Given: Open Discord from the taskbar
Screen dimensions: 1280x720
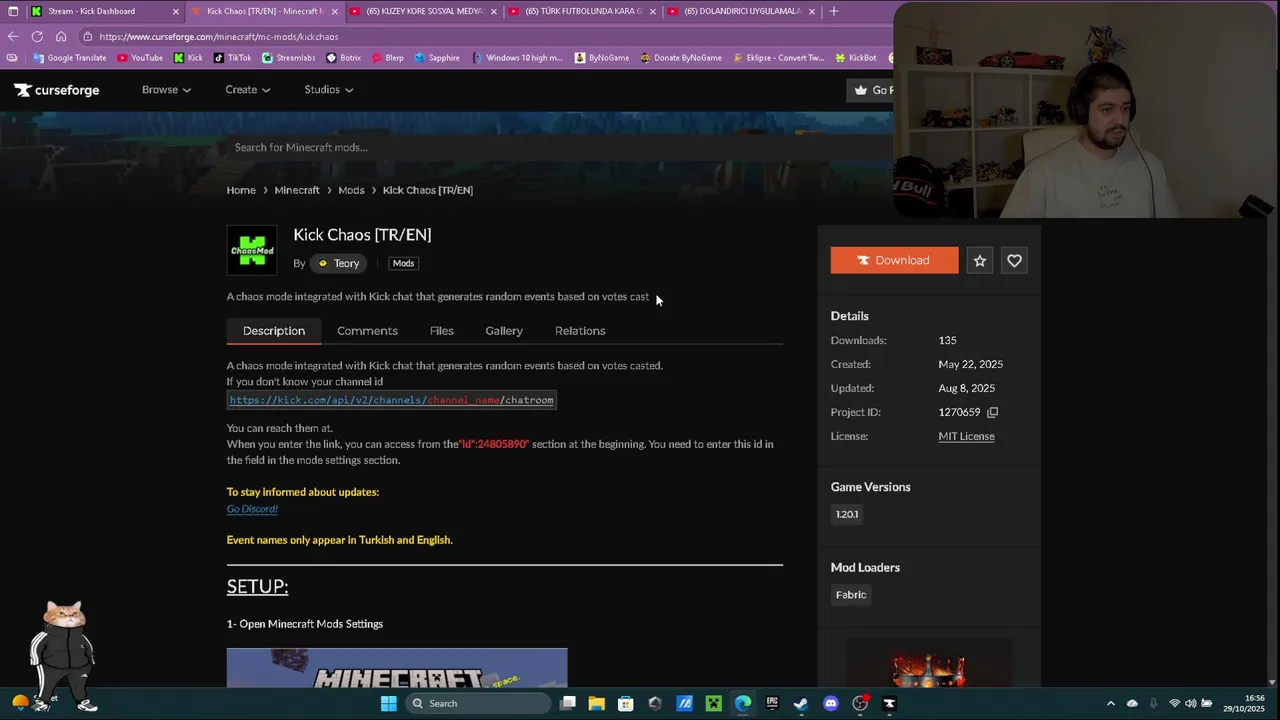Looking at the screenshot, I should tap(831, 704).
